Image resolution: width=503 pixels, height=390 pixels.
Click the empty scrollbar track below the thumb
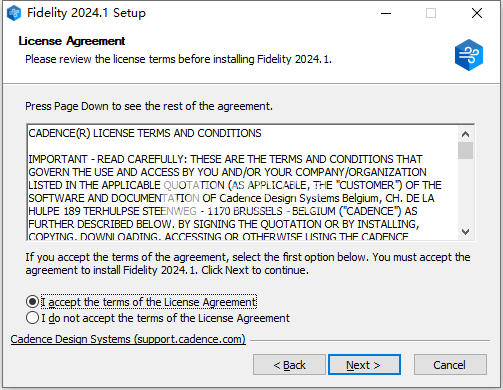coord(465,192)
